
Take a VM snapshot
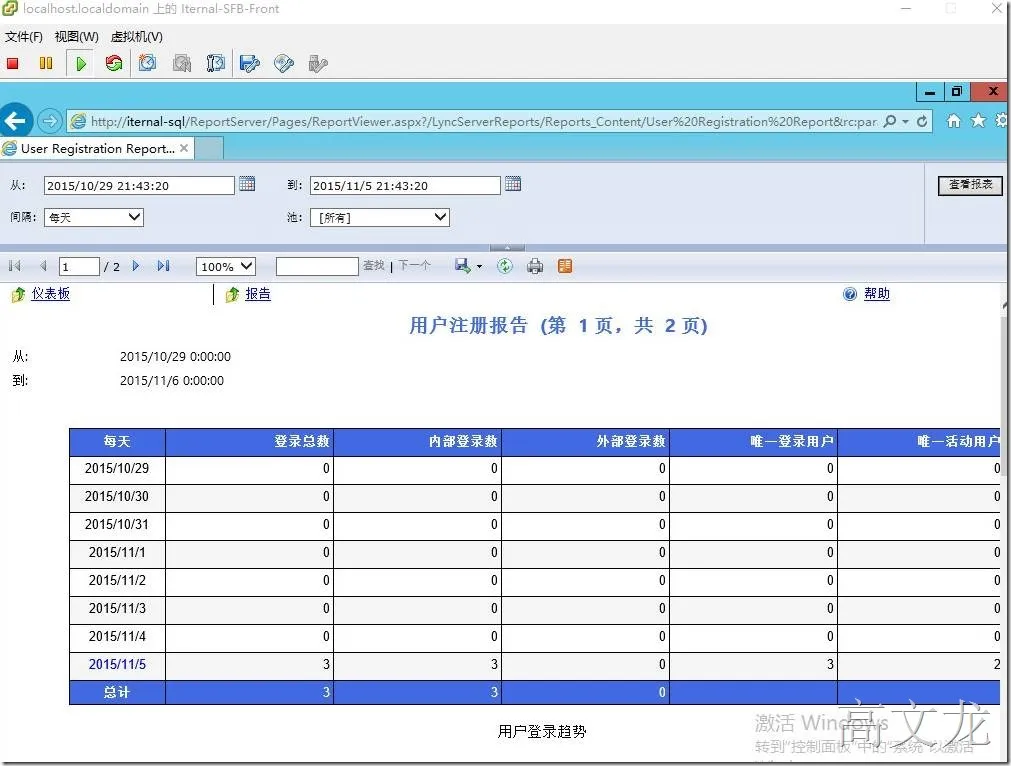(148, 63)
